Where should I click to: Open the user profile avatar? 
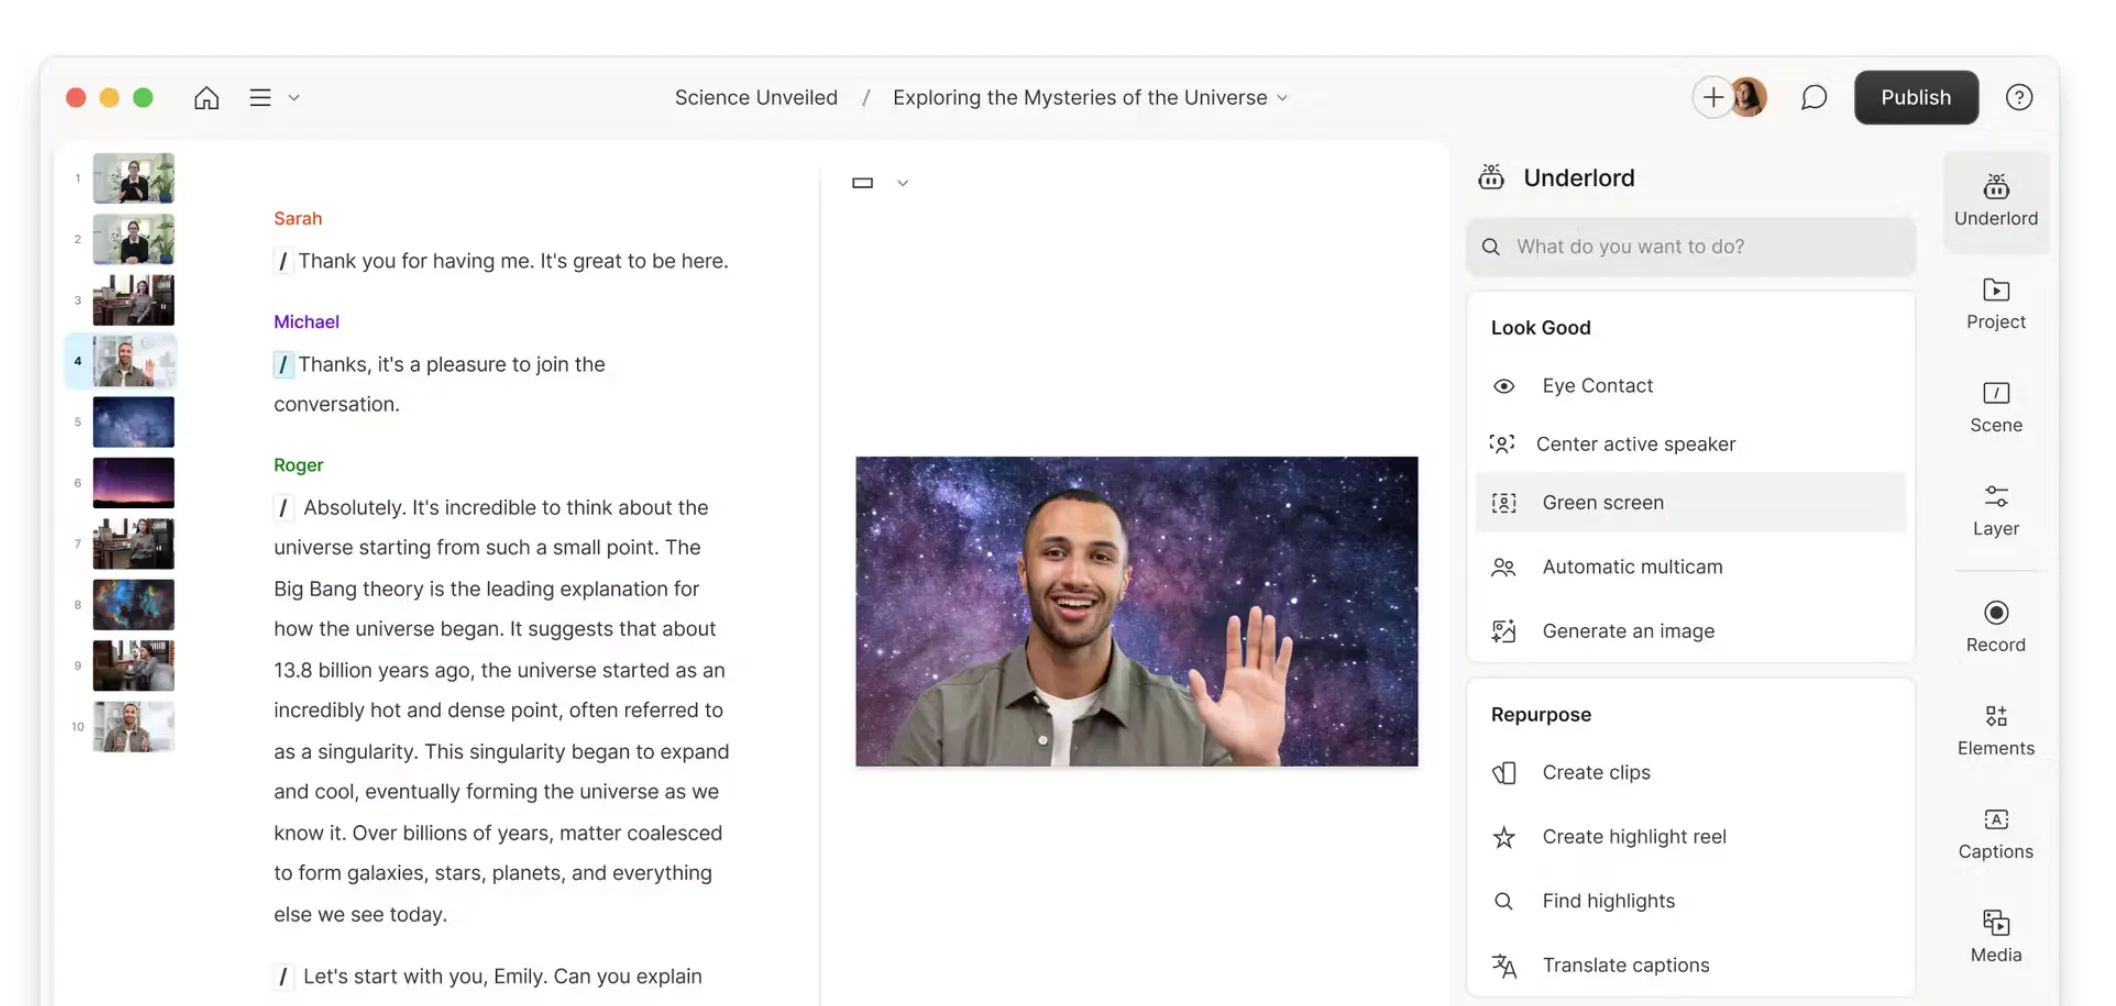[x=1749, y=97]
